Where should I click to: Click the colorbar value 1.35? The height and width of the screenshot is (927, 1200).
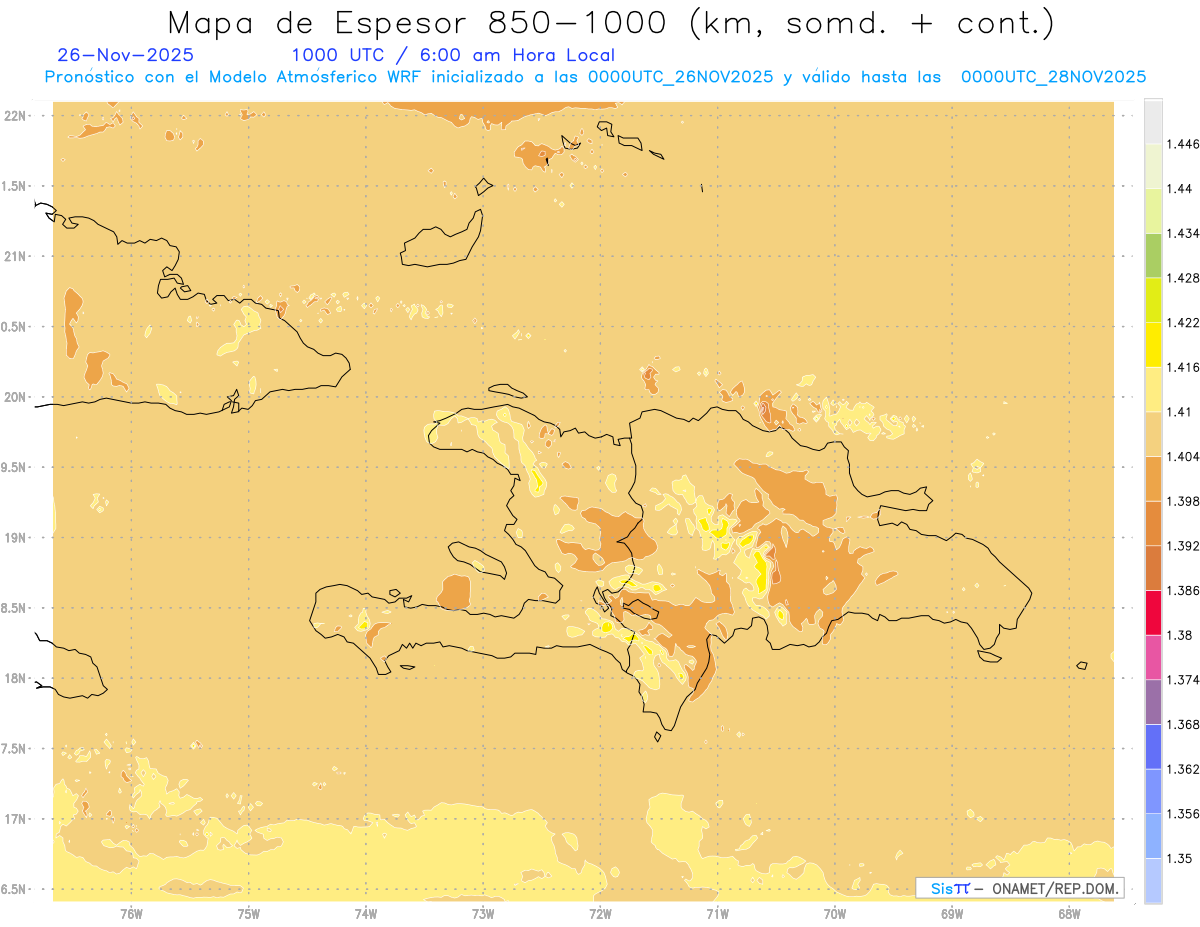[x=1181, y=858]
